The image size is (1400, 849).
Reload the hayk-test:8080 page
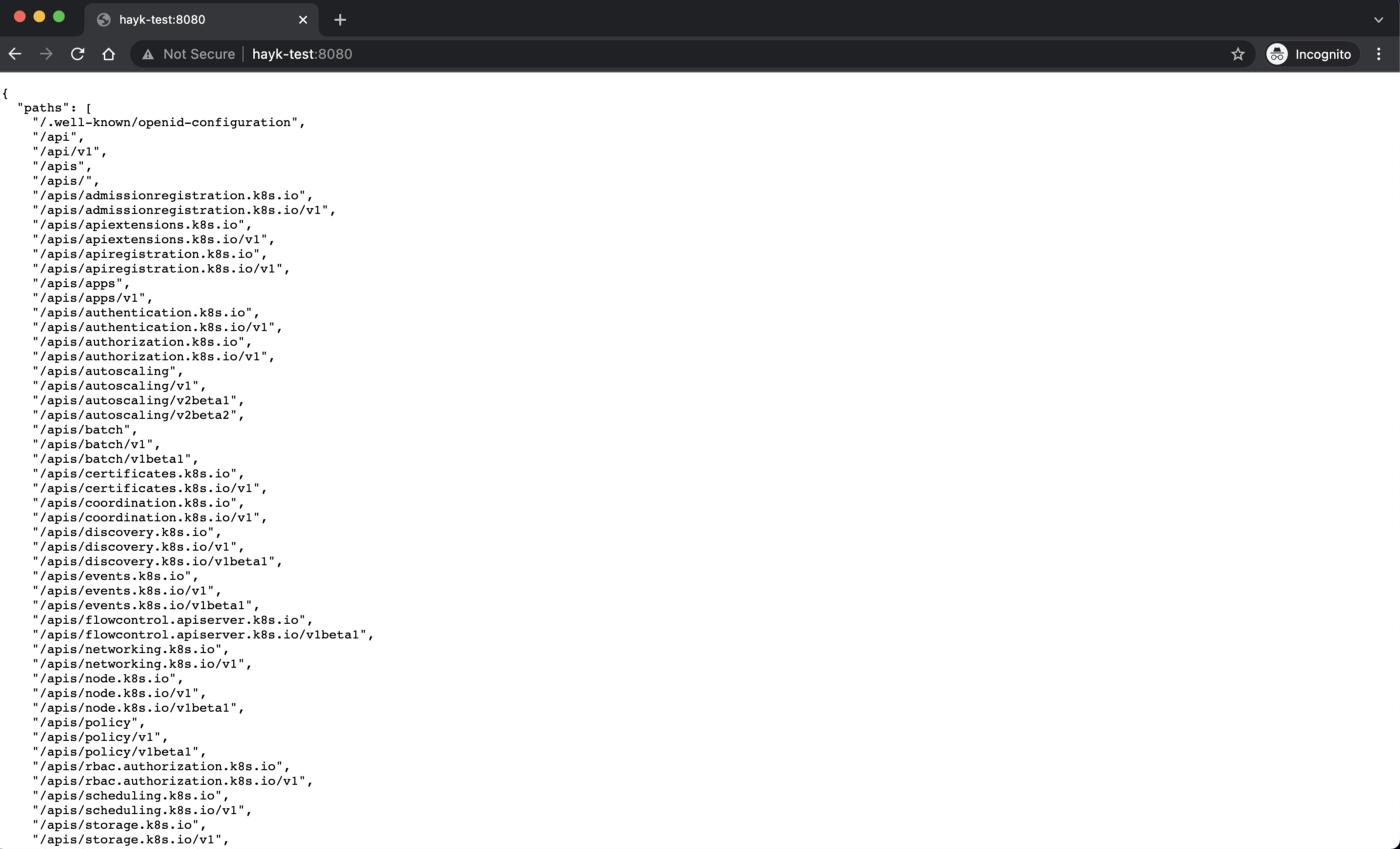tap(77, 54)
